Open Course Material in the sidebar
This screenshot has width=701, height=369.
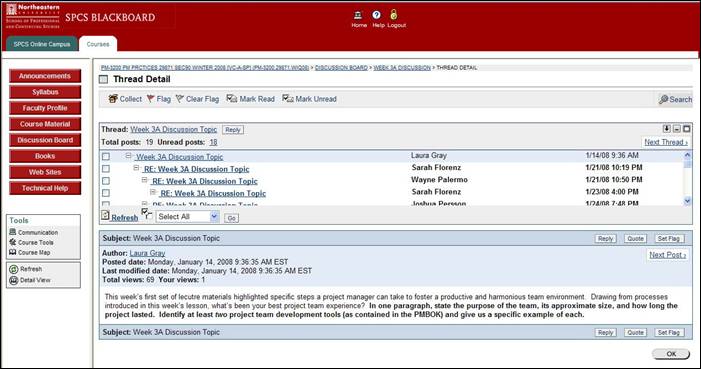pos(45,124)
